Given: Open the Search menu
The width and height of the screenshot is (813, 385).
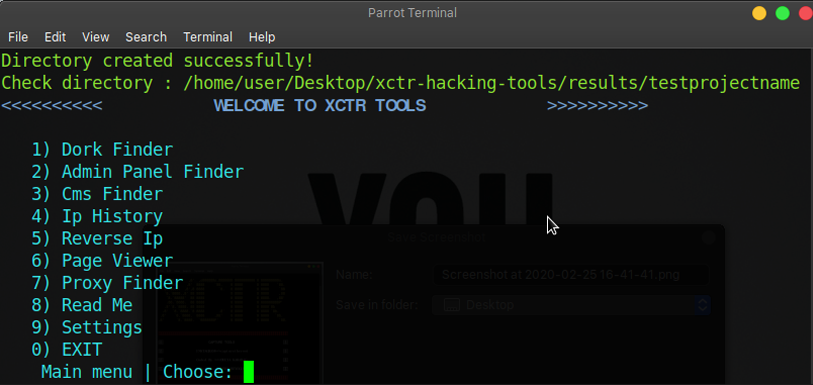Looking at the screenshot, I should [x=146, y=37].
